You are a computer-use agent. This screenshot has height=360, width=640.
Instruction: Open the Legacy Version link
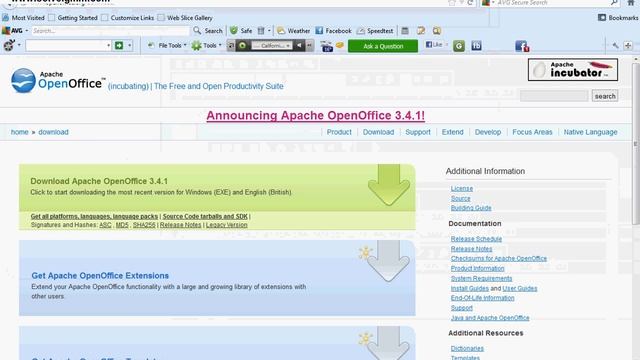click(x=227, y=225)
